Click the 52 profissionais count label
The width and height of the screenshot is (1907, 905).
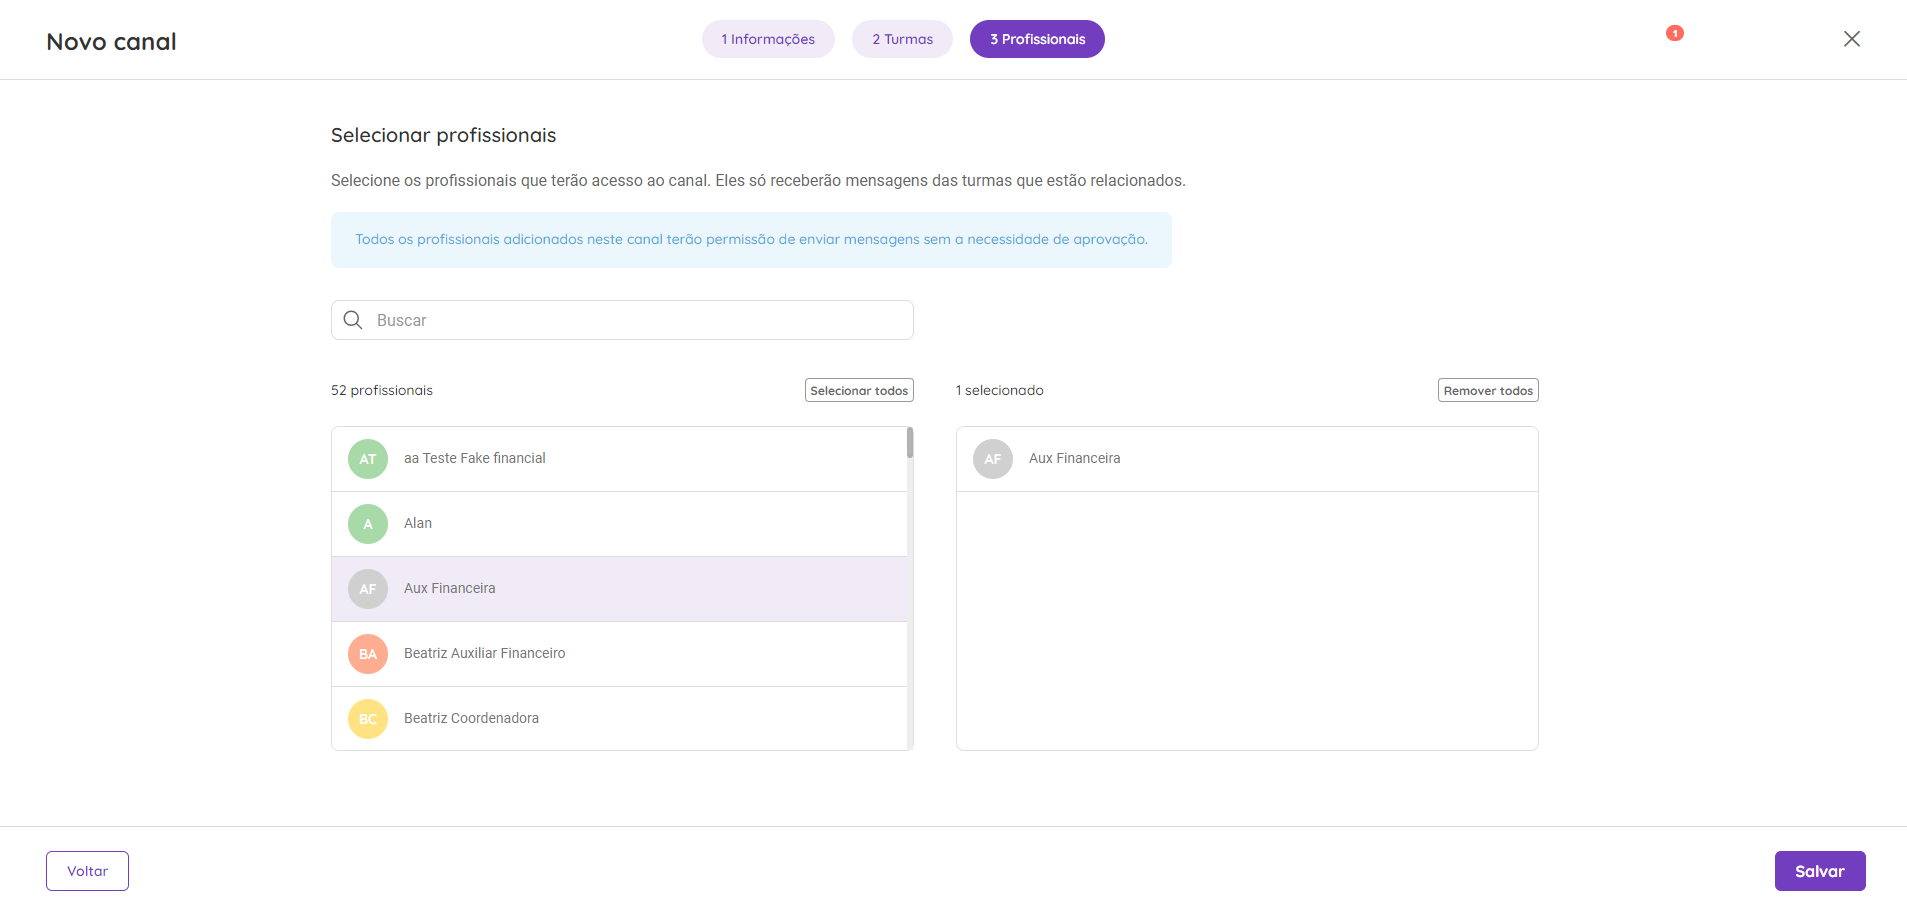[382, 390]
